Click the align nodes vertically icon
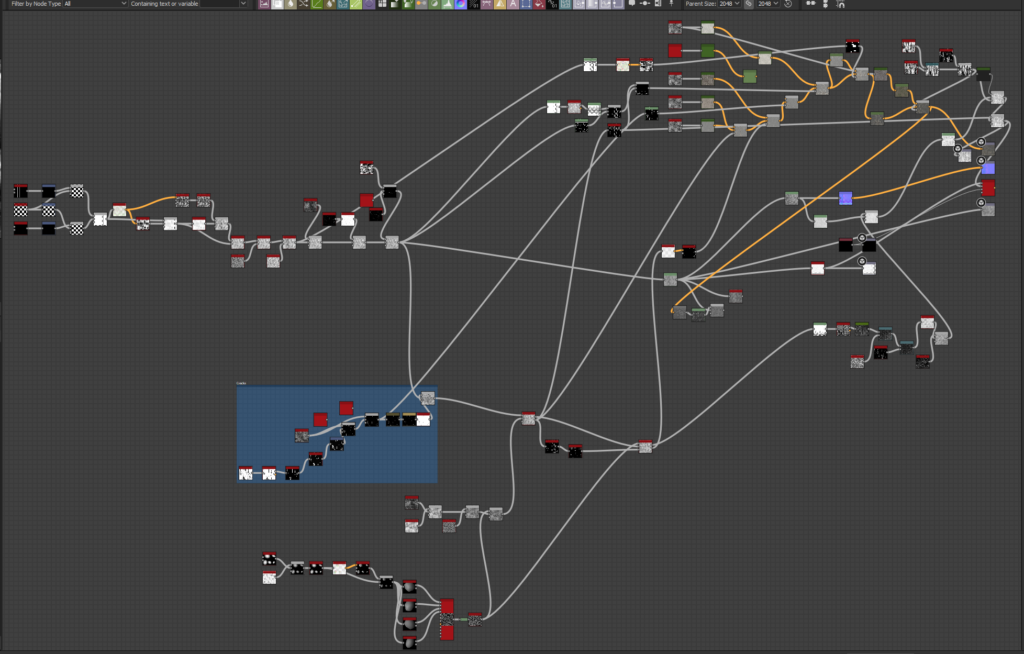The image size is (1024, 654). (825, 4)
